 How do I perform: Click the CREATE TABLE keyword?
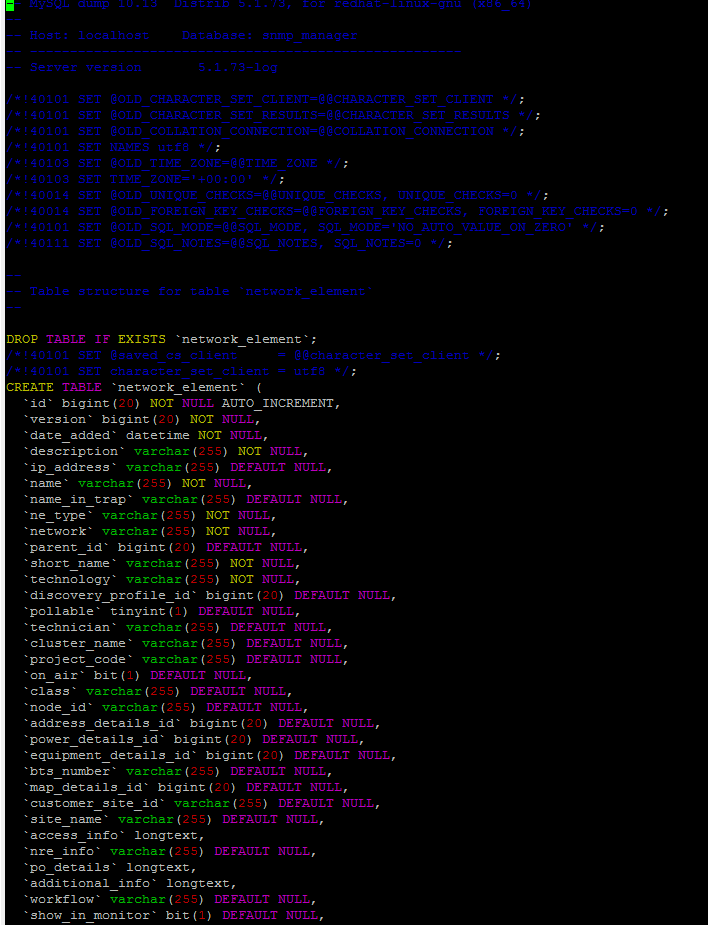coord(54,387)
